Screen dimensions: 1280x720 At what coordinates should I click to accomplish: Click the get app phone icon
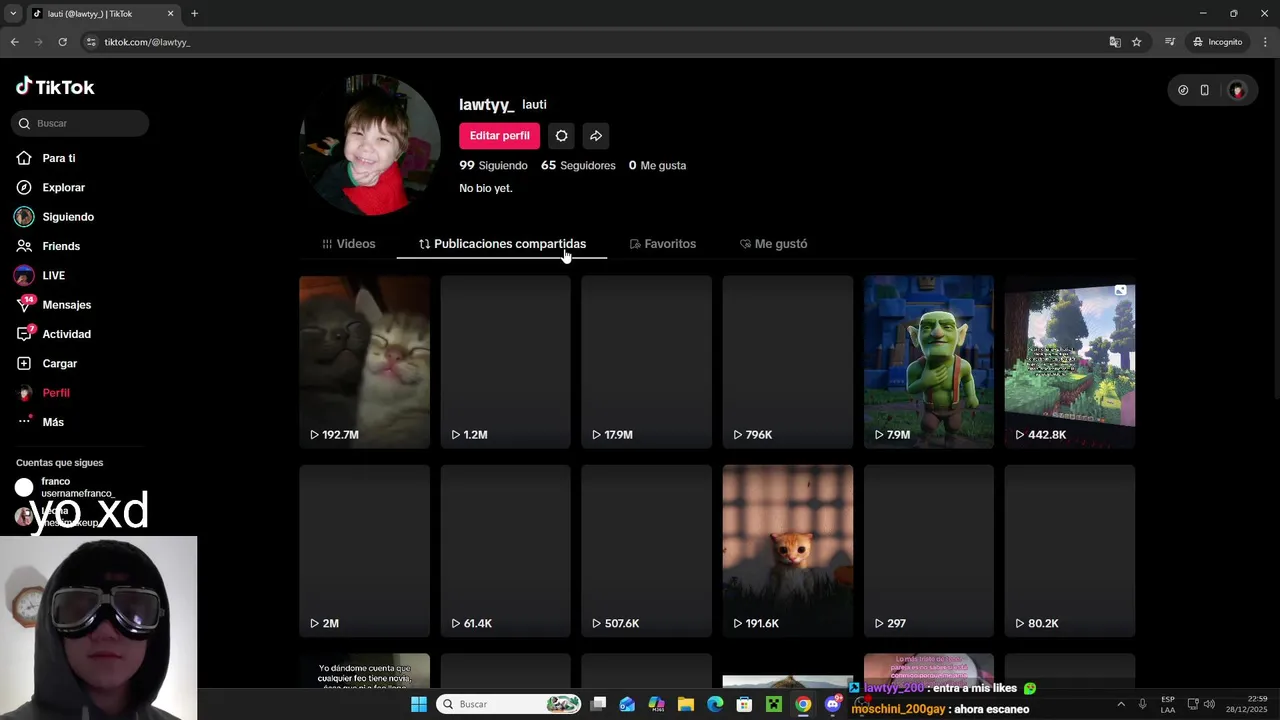click(x=1205, y=90)
